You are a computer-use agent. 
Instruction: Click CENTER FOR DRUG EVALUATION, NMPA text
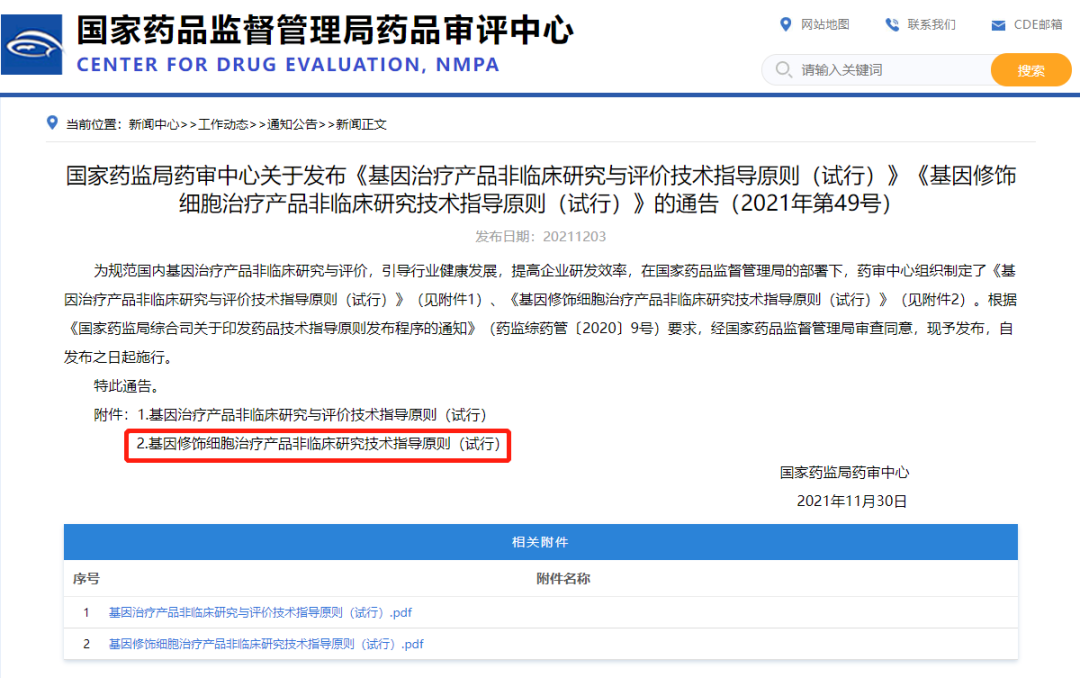(288, 65)
